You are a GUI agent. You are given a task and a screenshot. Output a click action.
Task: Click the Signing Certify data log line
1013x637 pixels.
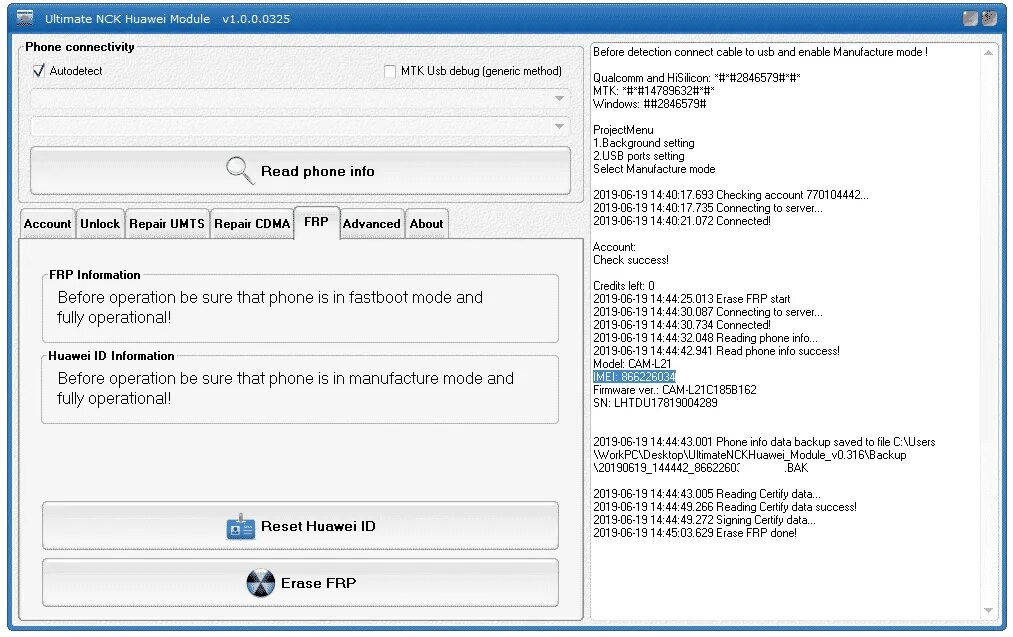pyautogui.click(x=704, y=520)
